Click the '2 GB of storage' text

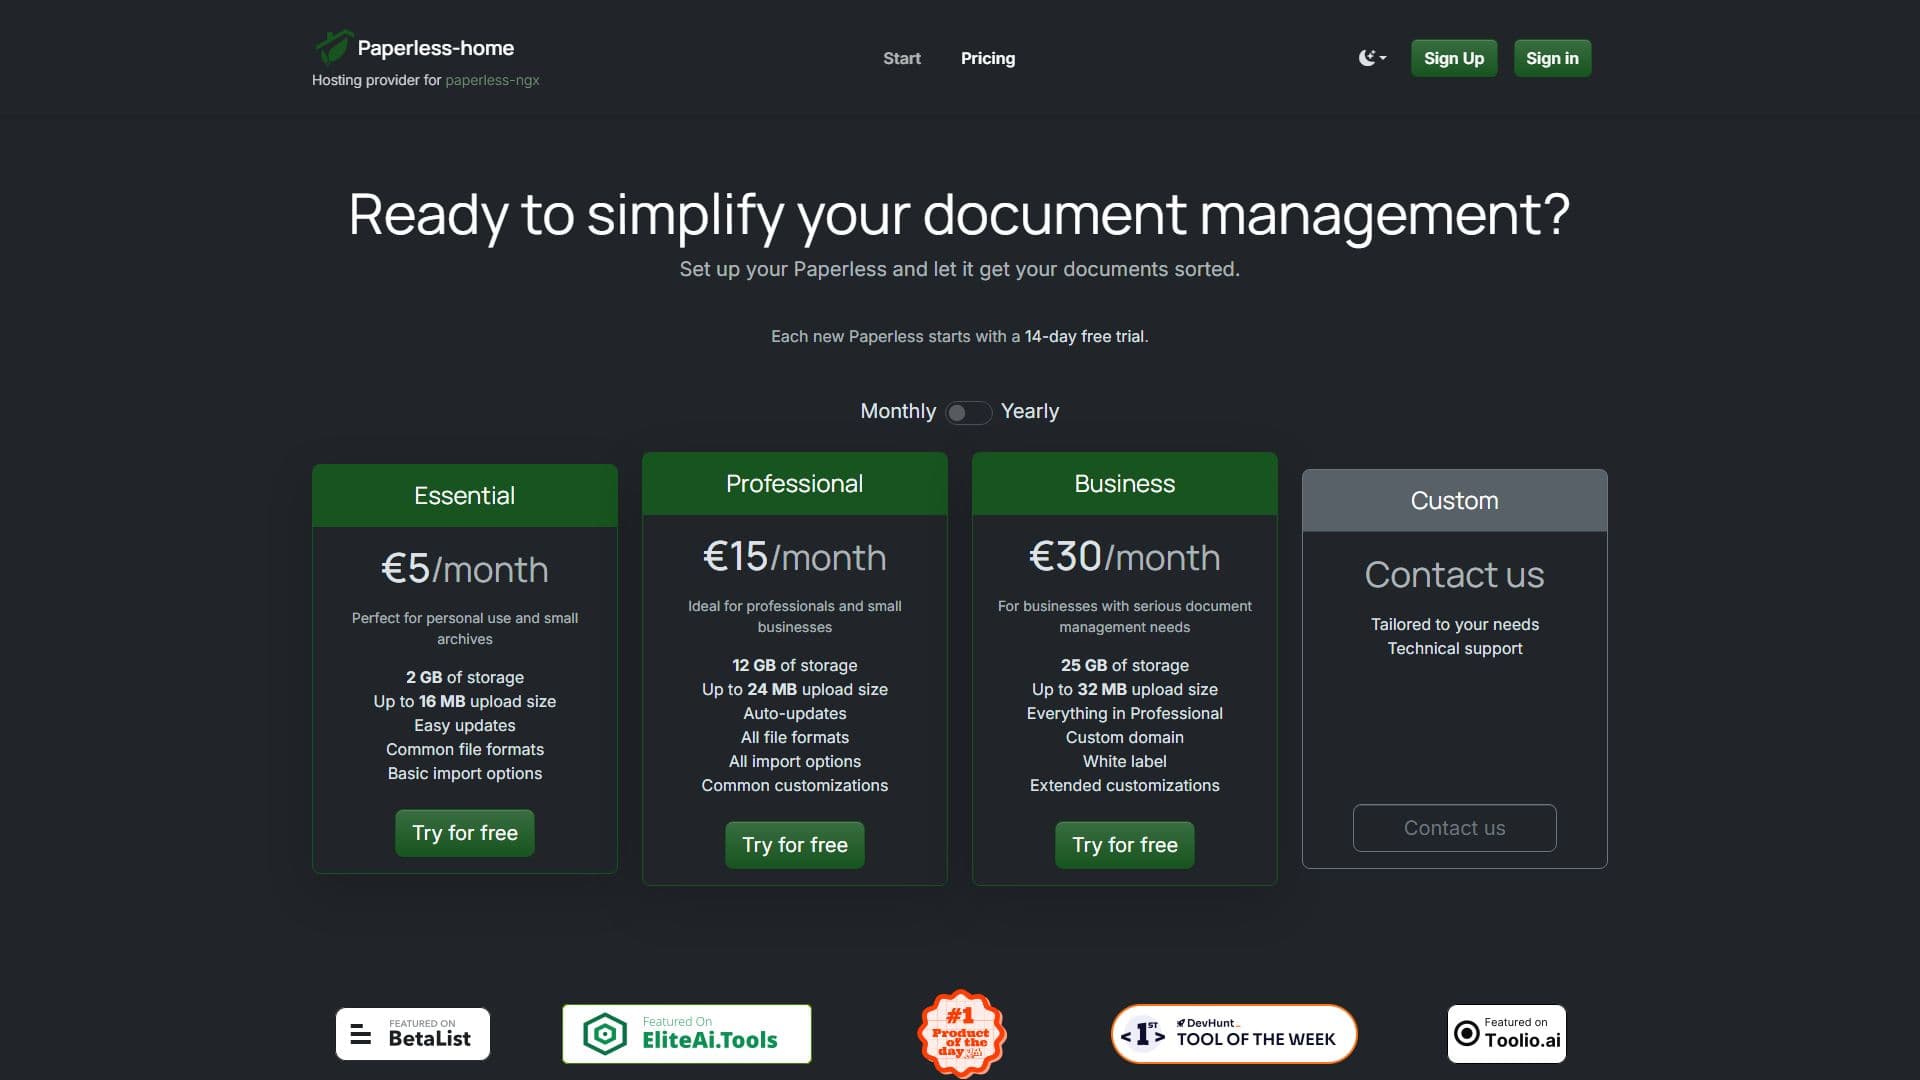point(465,677)
